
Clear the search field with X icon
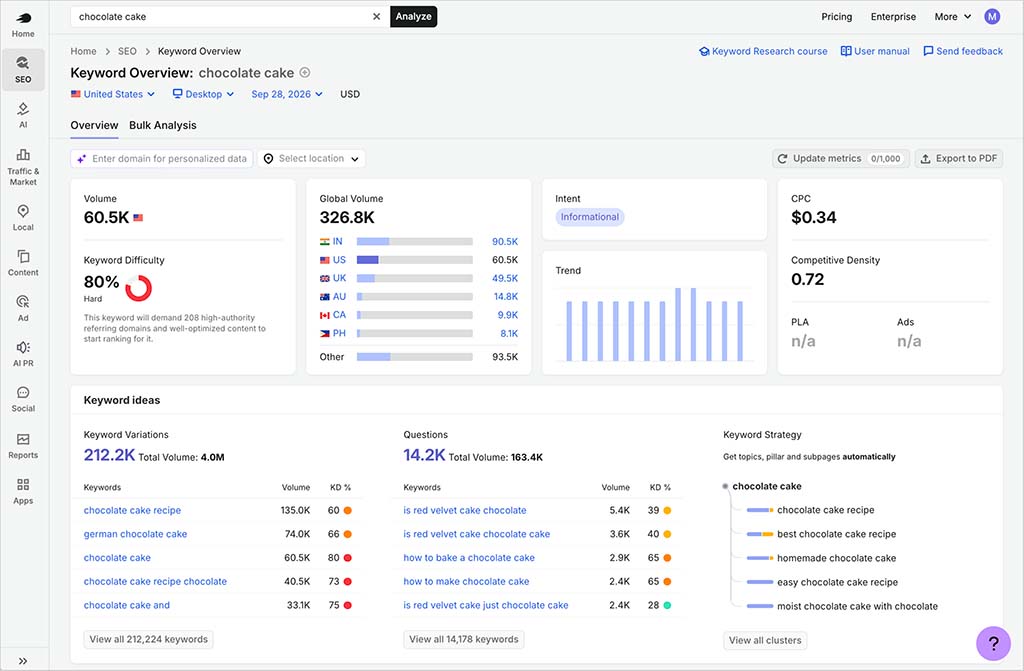(x=376, y=16)
